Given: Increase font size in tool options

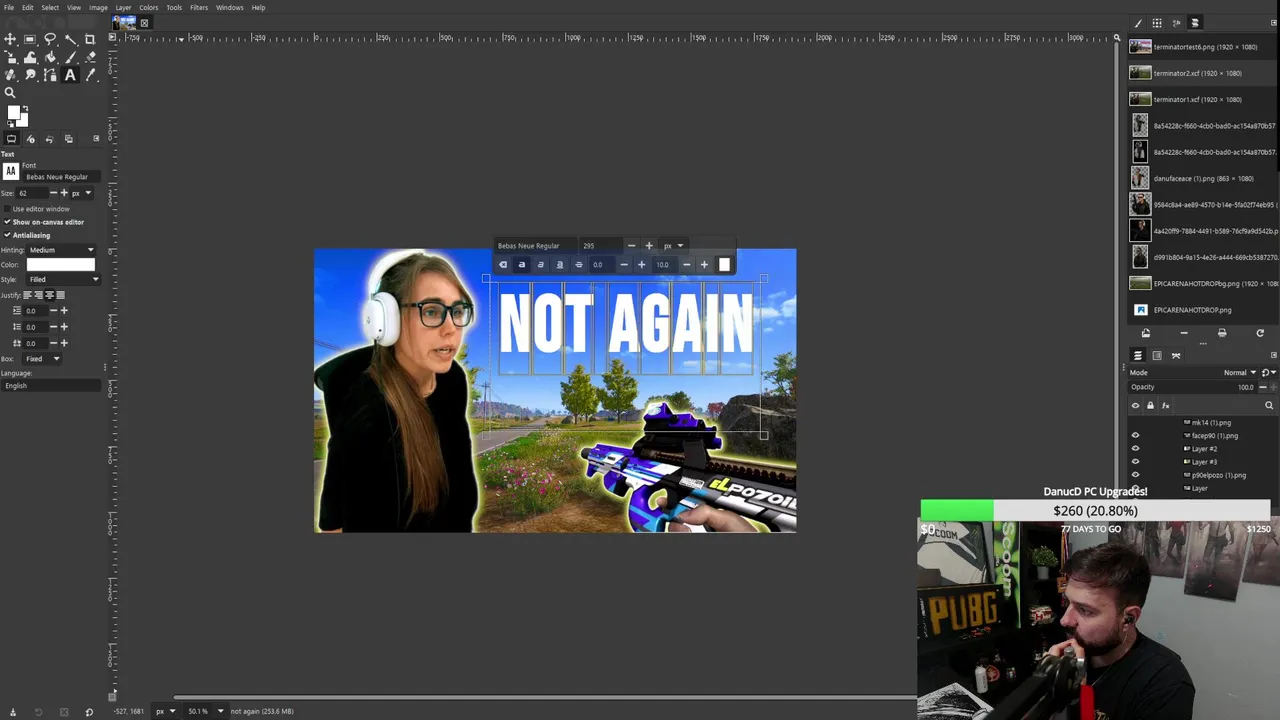Looking at the screenshot, I should 64,193.
